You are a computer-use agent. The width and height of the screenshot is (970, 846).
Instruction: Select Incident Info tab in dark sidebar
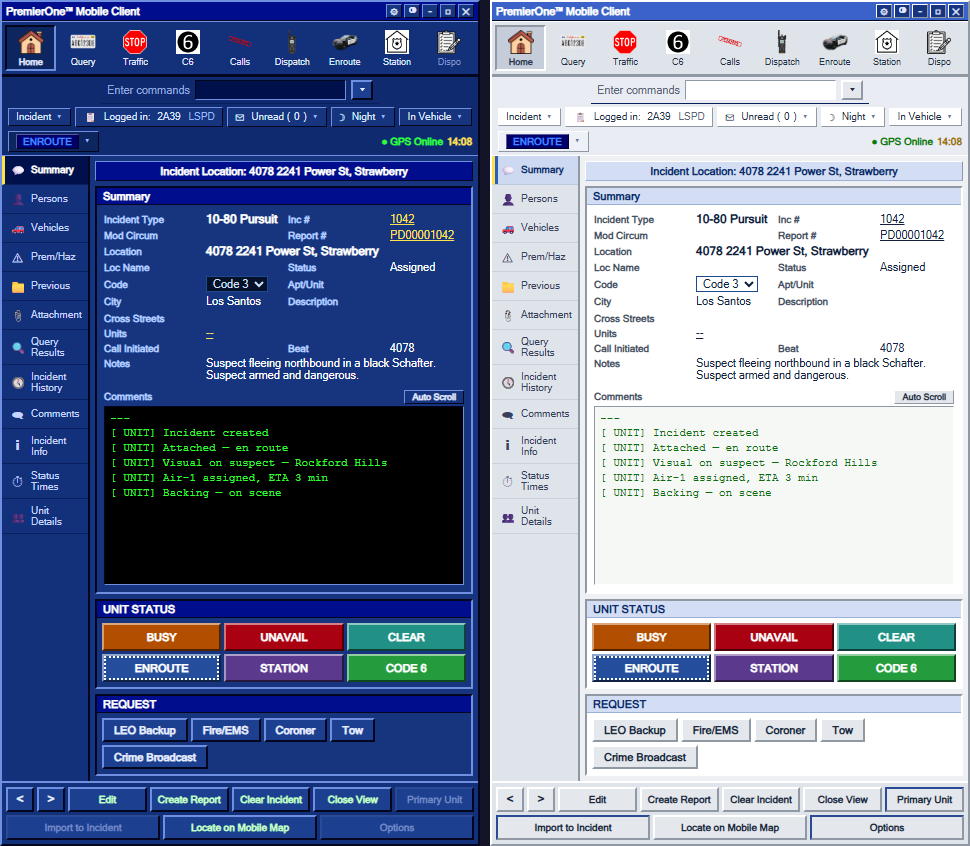click(46, 446)
